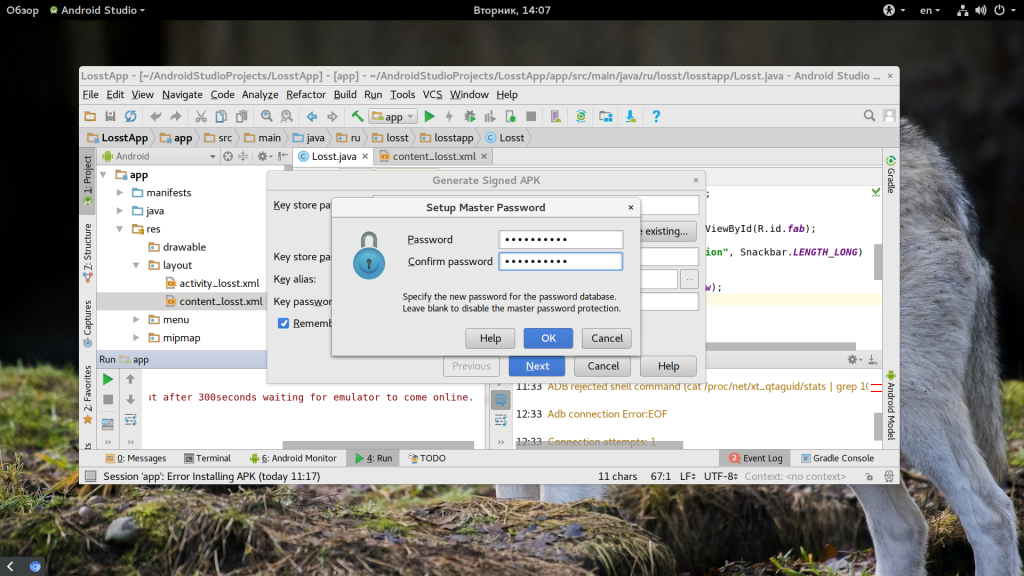This screenshot has width=1024, height=576.
Task: Open the app run configuration dropdown
Action: (392, 117)
